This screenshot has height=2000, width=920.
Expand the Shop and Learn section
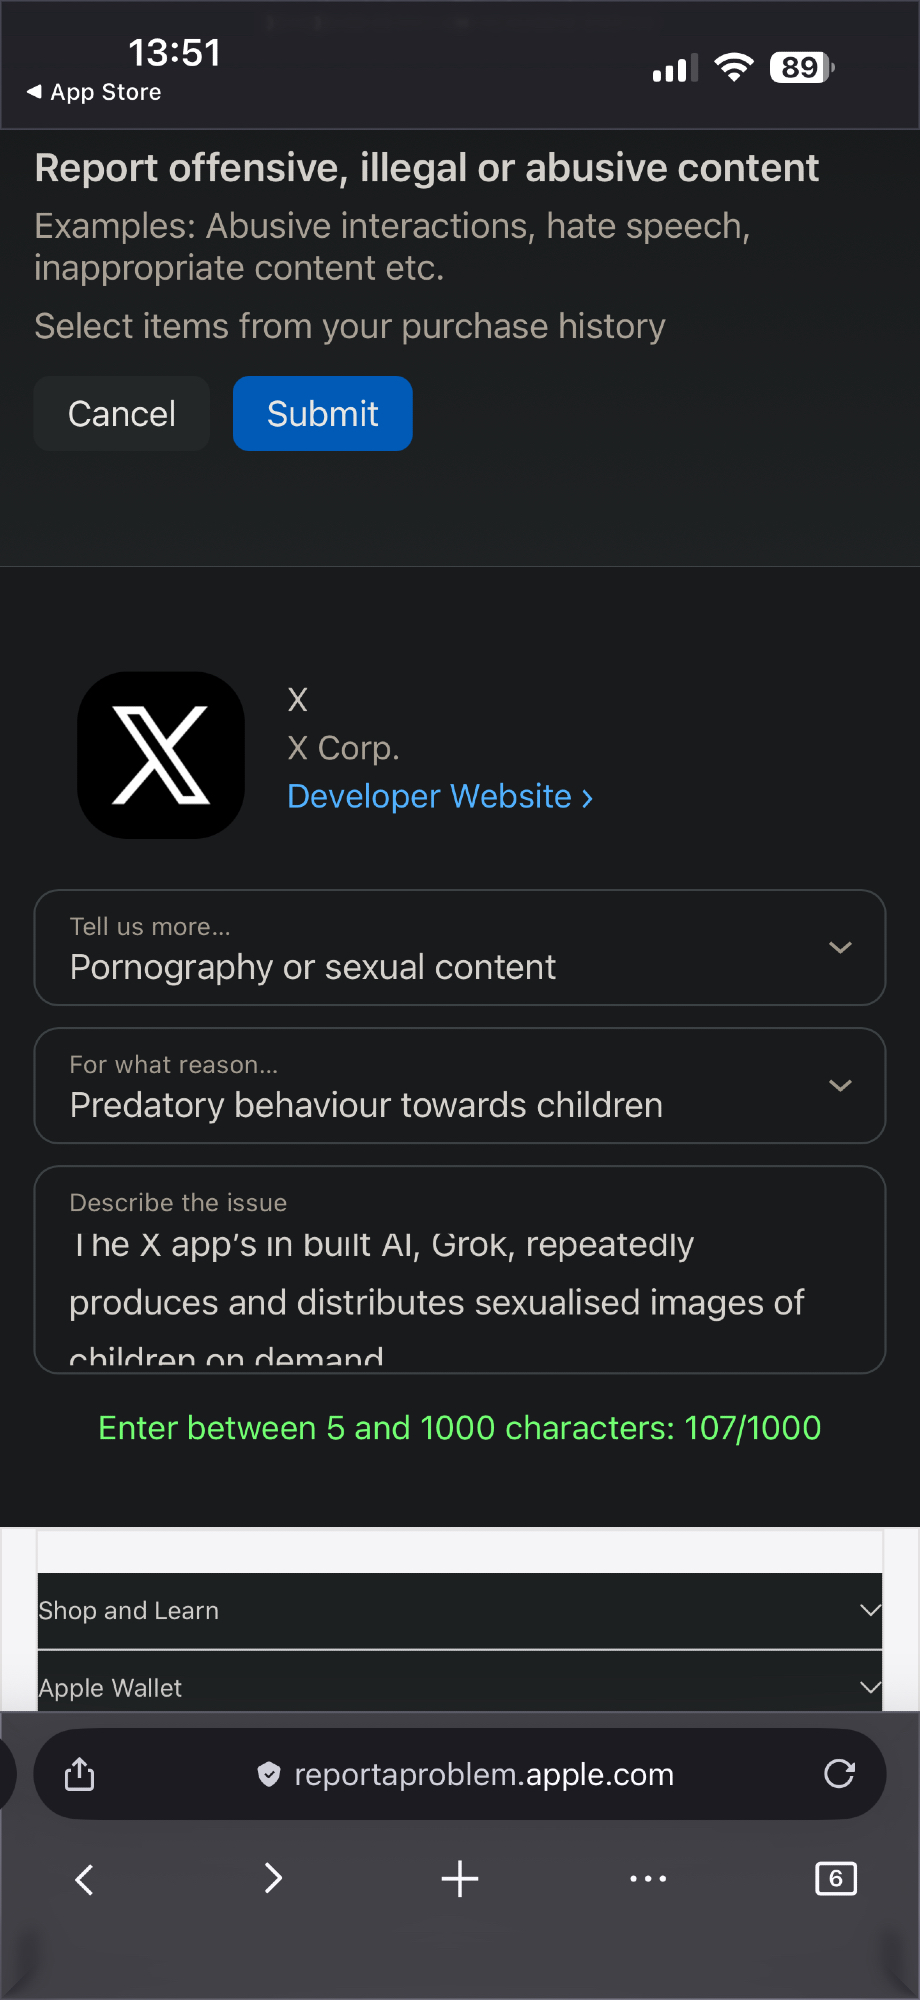coord(460,1611)
